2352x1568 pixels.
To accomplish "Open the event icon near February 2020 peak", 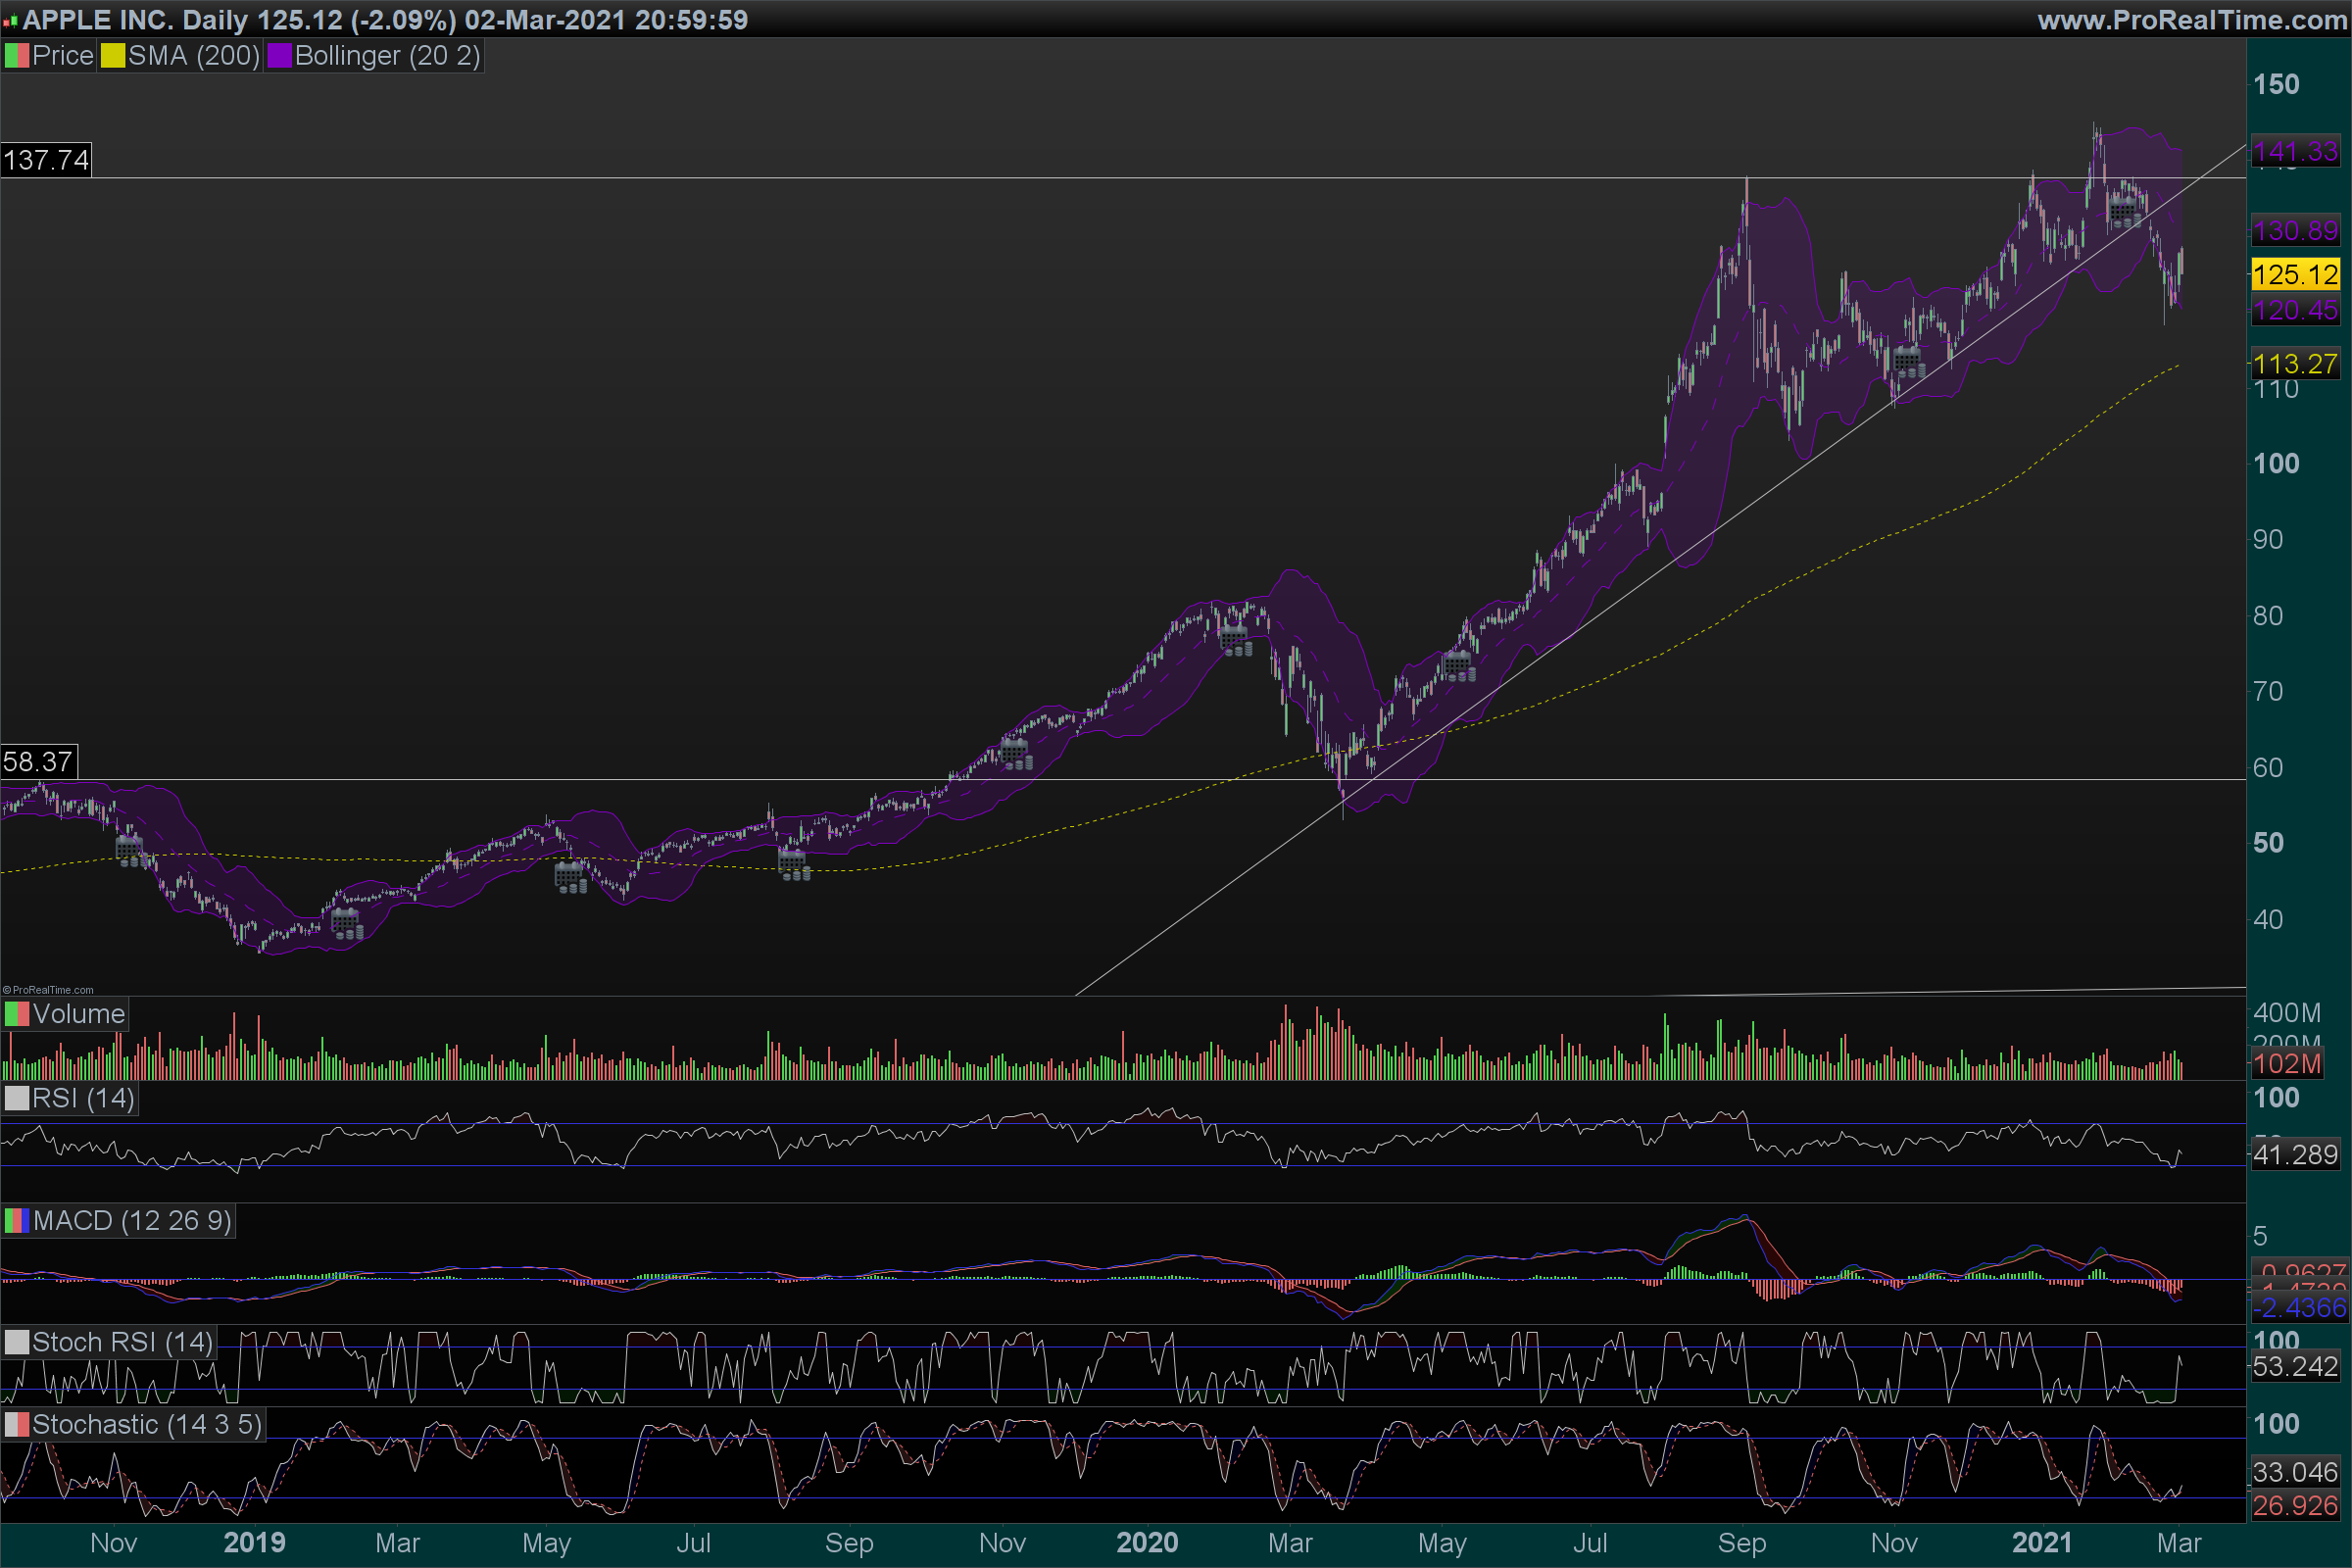I will pos(1235,641).
